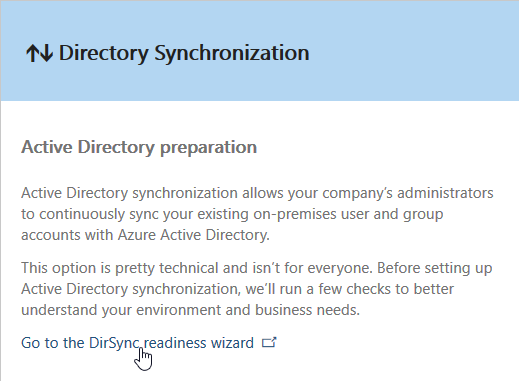Click the empty blue header banner area

pos(413,52)
